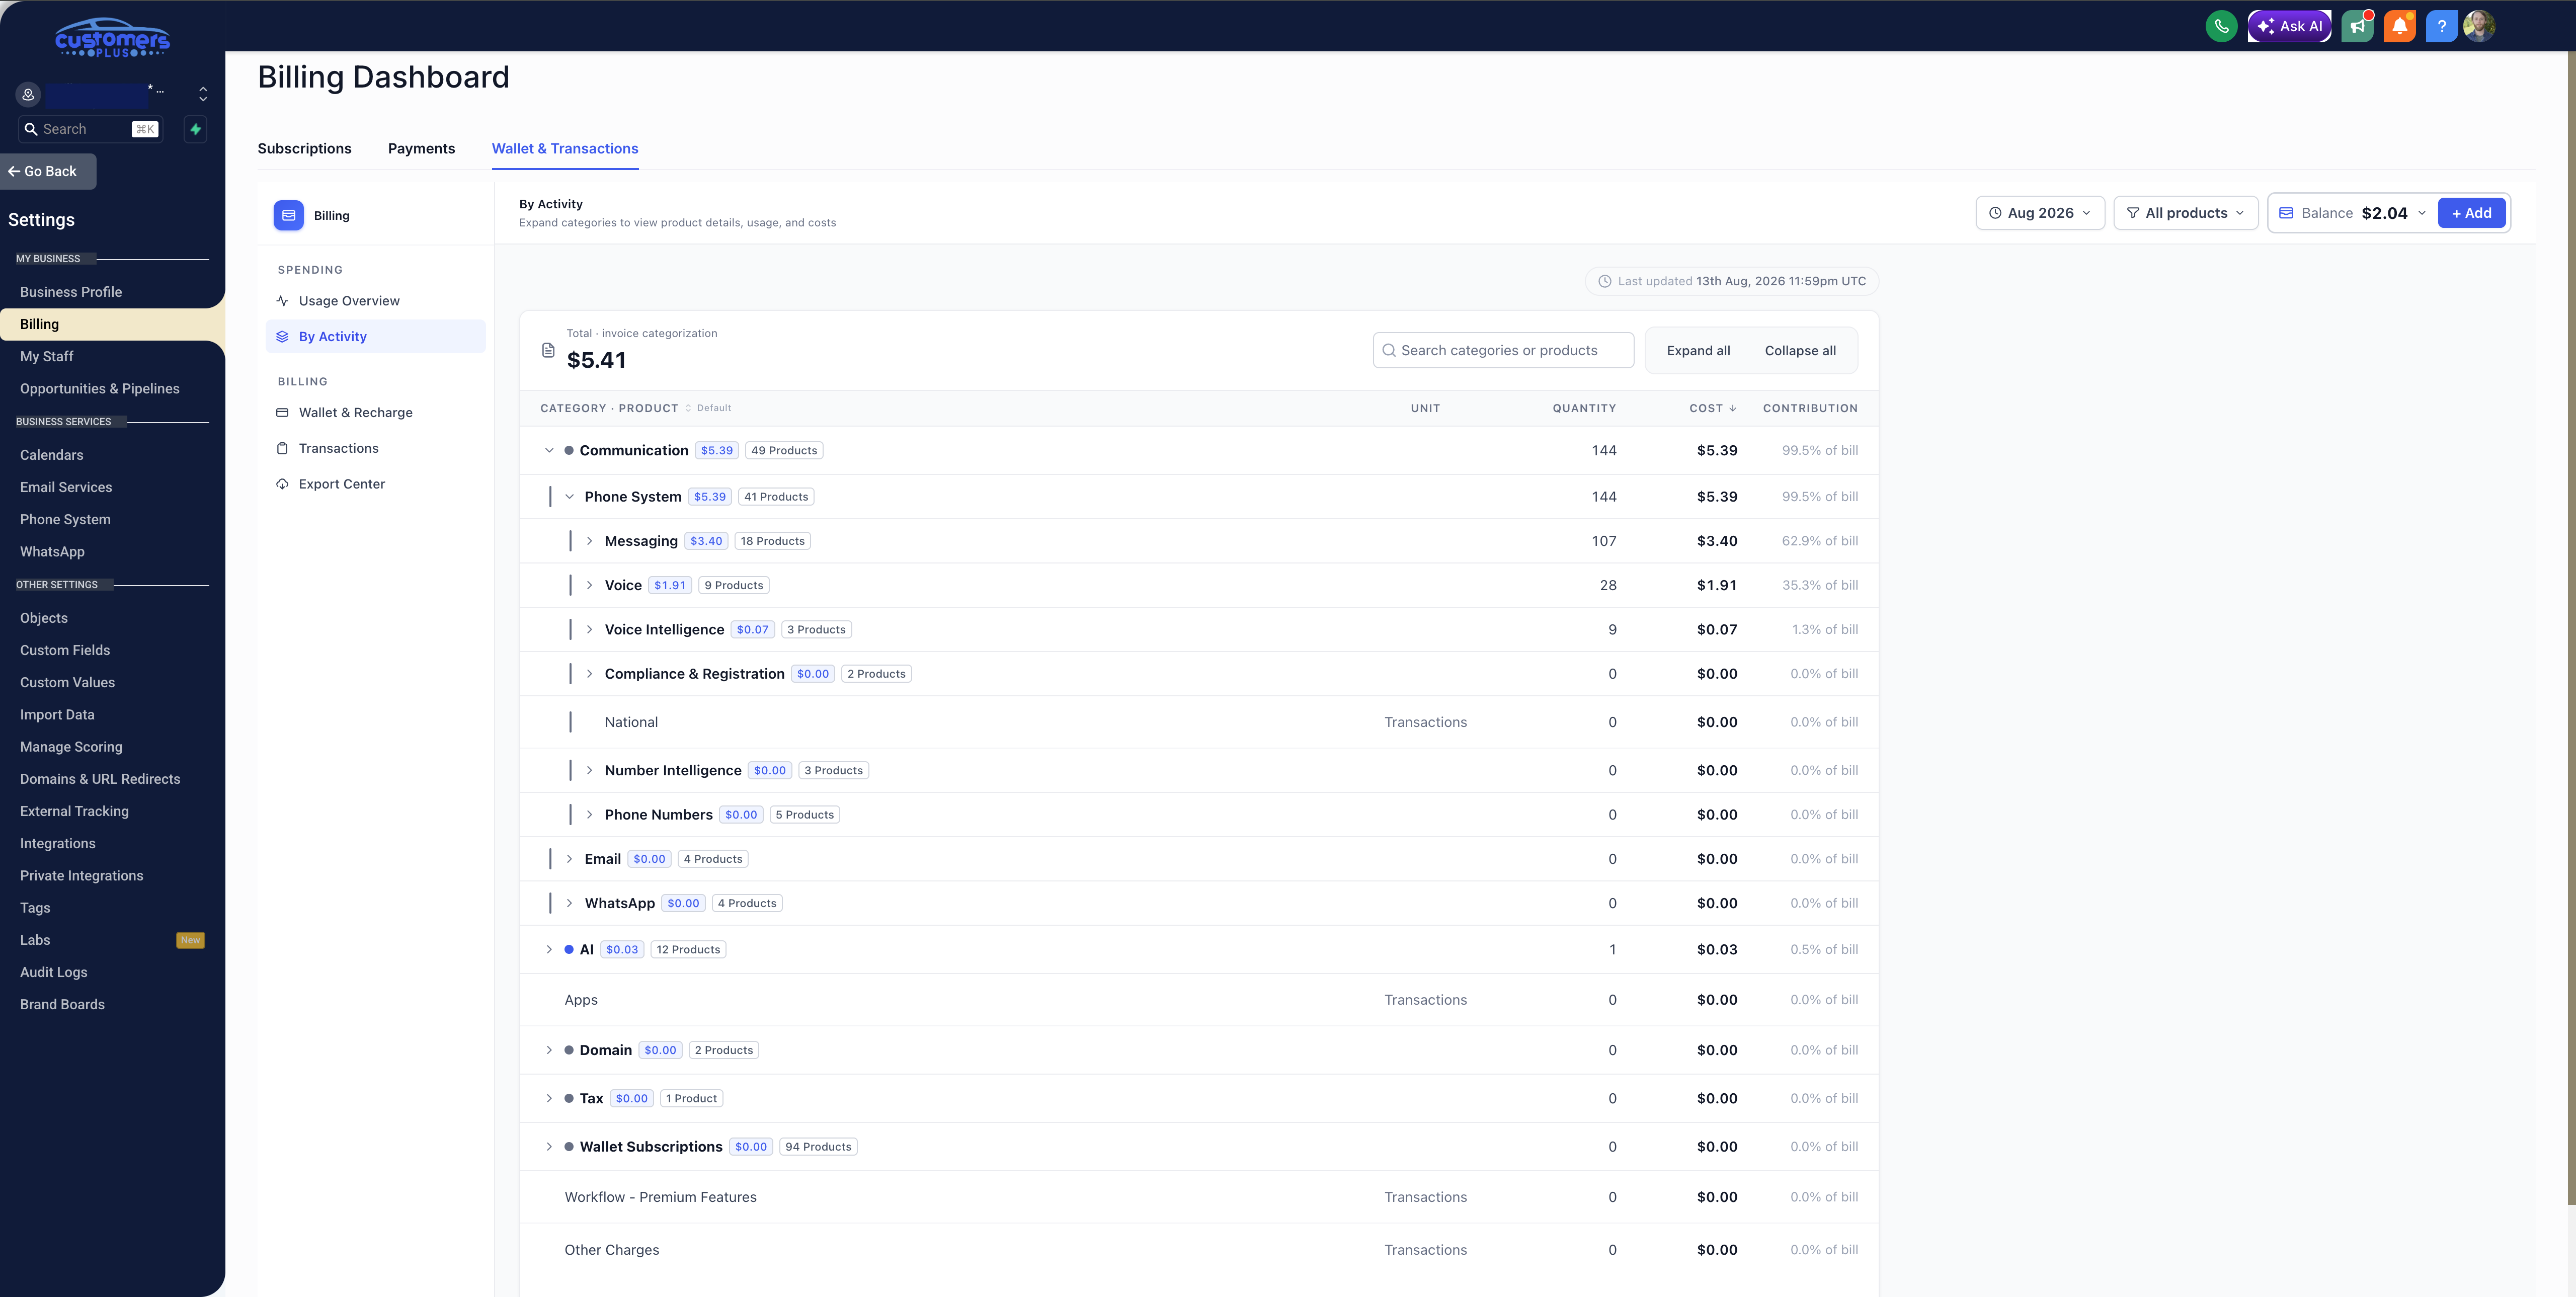The height and width of the screenshot is (1297, 2576).
Task: Click the By Activity layers icon
Action: point(282,337)
